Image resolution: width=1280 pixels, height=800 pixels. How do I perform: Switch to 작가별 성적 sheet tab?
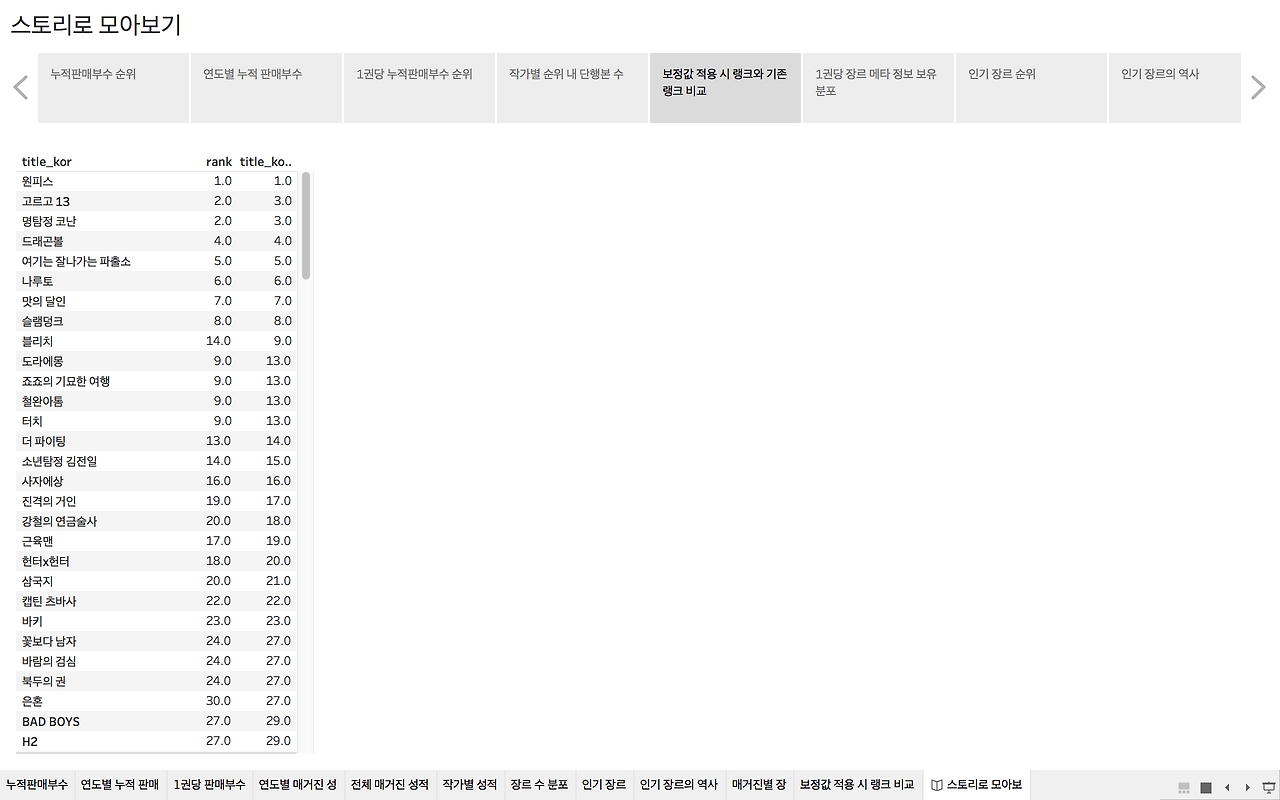470,785
